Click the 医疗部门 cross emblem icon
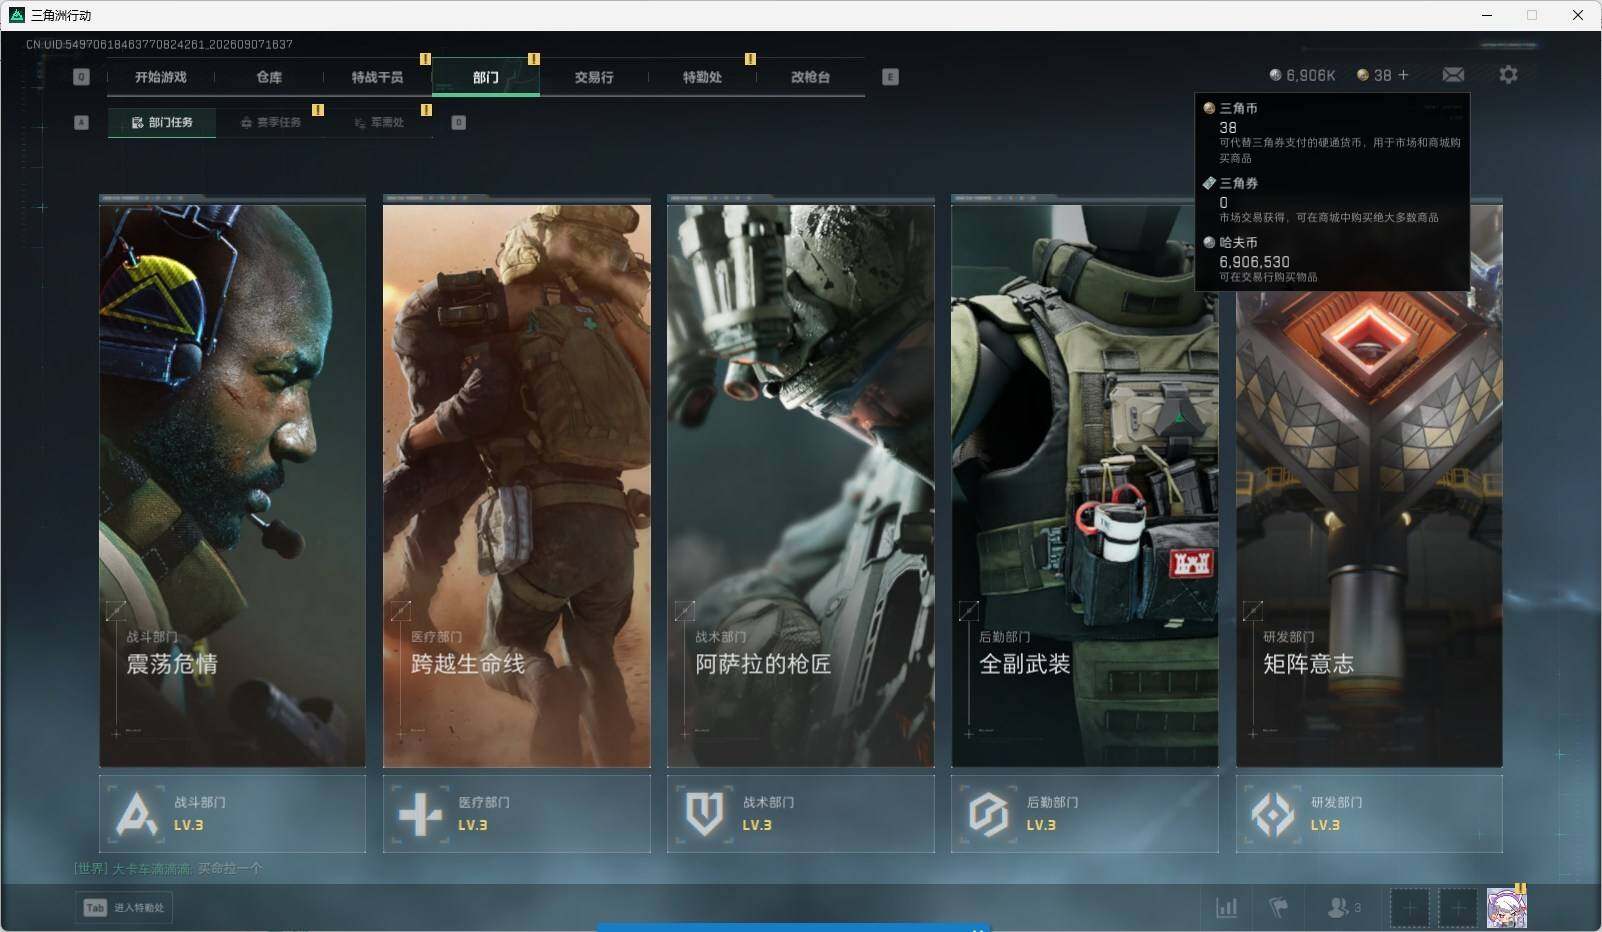Image resolution: width=1602 pixels, height=932 pixels. click(x=420, y=814)
